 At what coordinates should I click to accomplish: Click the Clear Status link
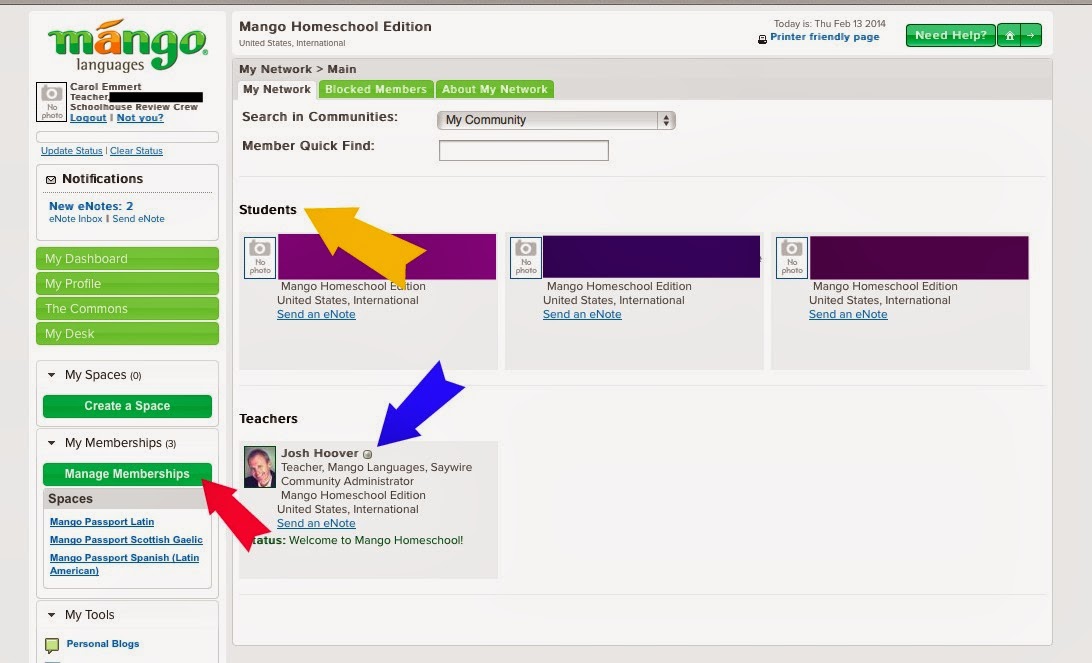tap(136, 150)
